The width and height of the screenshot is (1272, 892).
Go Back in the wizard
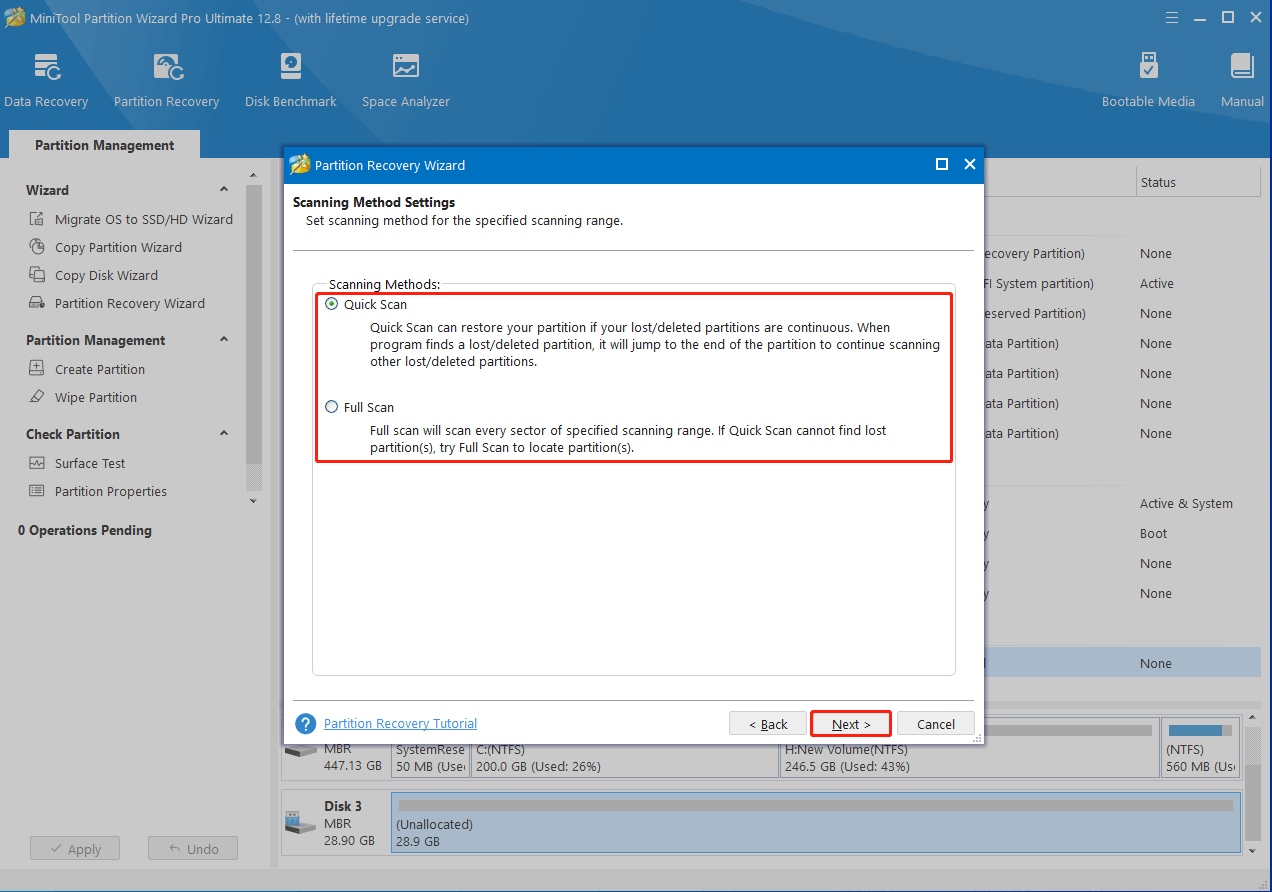tap(767, 724)
